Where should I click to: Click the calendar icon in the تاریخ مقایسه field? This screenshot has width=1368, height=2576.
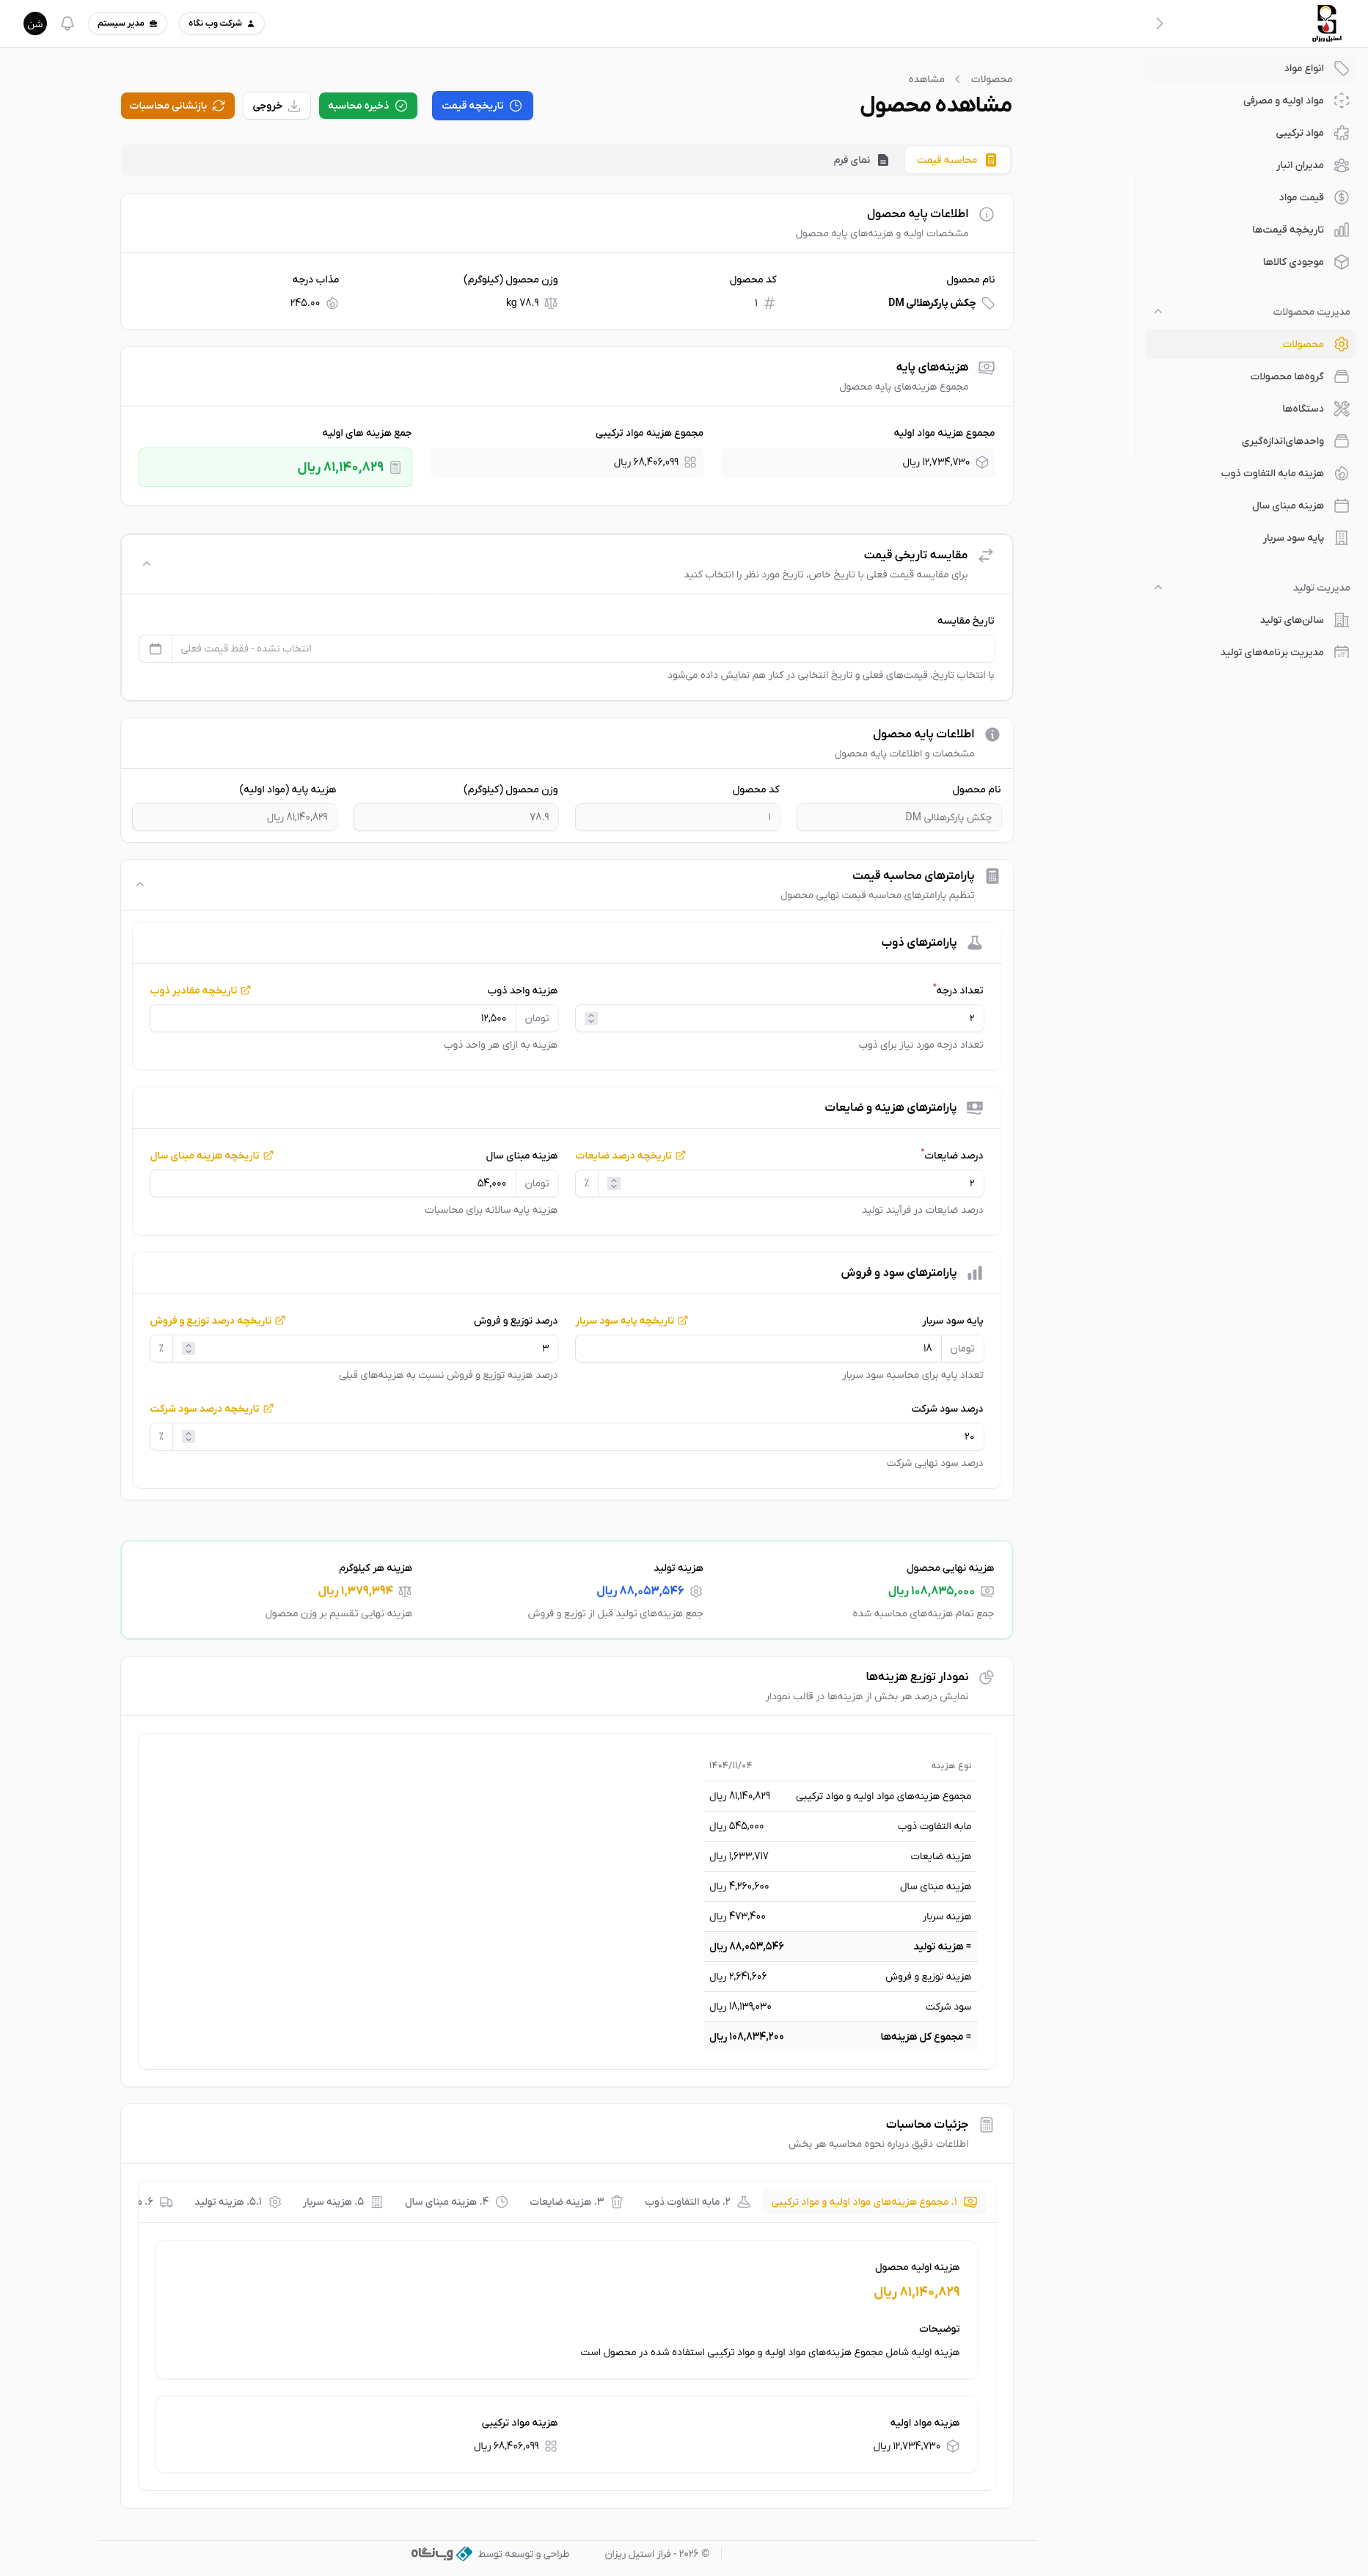[x=155, y=649]
